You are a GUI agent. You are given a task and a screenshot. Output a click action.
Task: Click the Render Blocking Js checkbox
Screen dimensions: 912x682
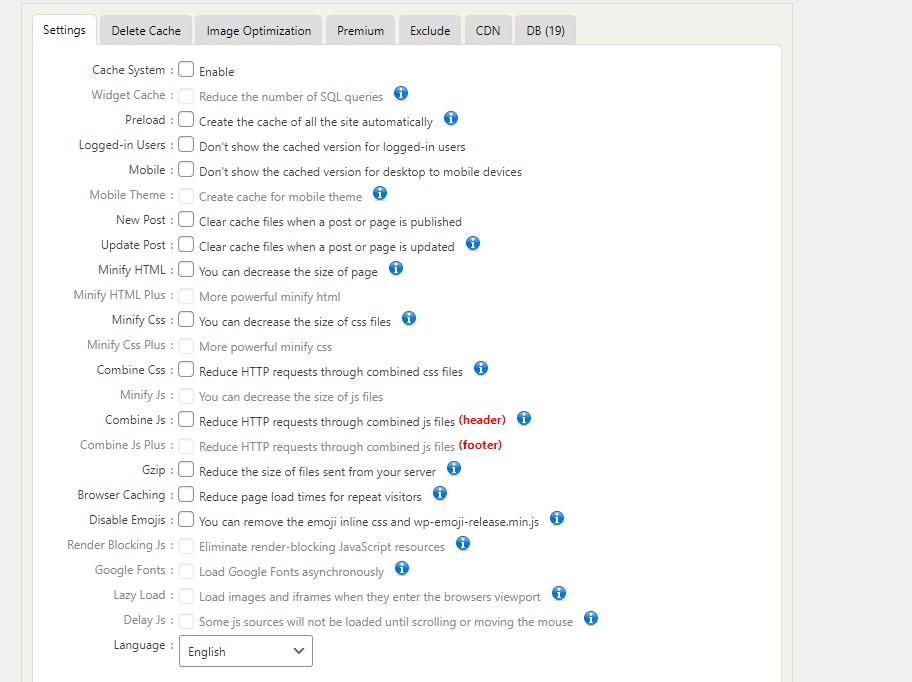click(x=186, y=545)
